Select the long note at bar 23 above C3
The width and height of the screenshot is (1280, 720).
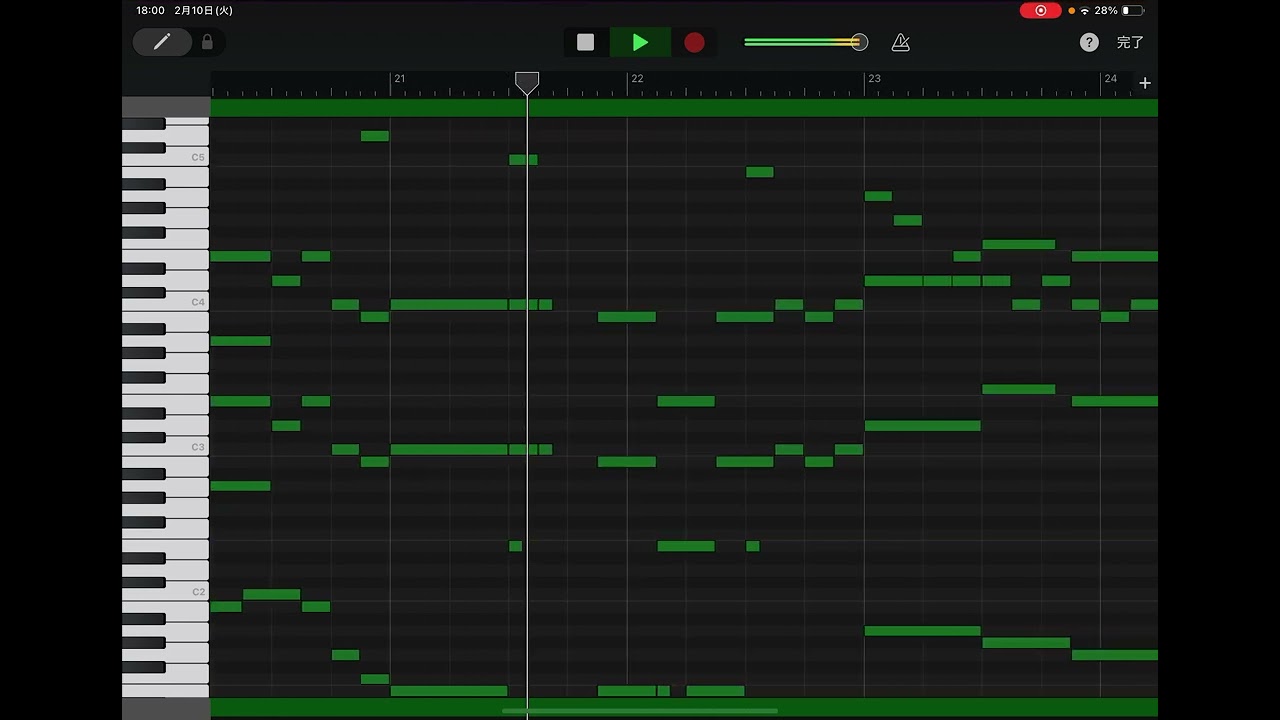923,425
